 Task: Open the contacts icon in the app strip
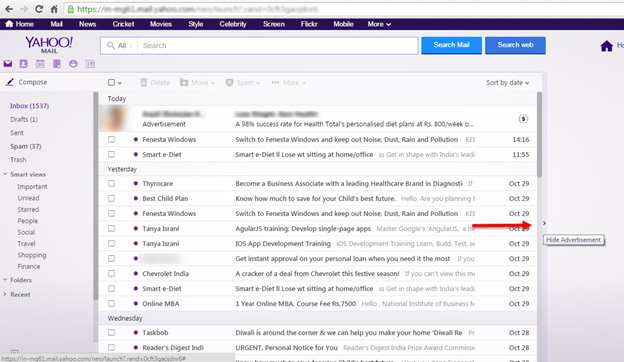click(x=23, y=64)
